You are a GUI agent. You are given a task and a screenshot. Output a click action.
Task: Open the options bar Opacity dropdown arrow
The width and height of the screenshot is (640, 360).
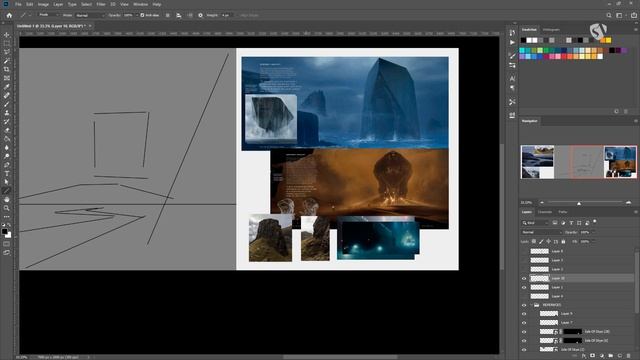point(136,15)
